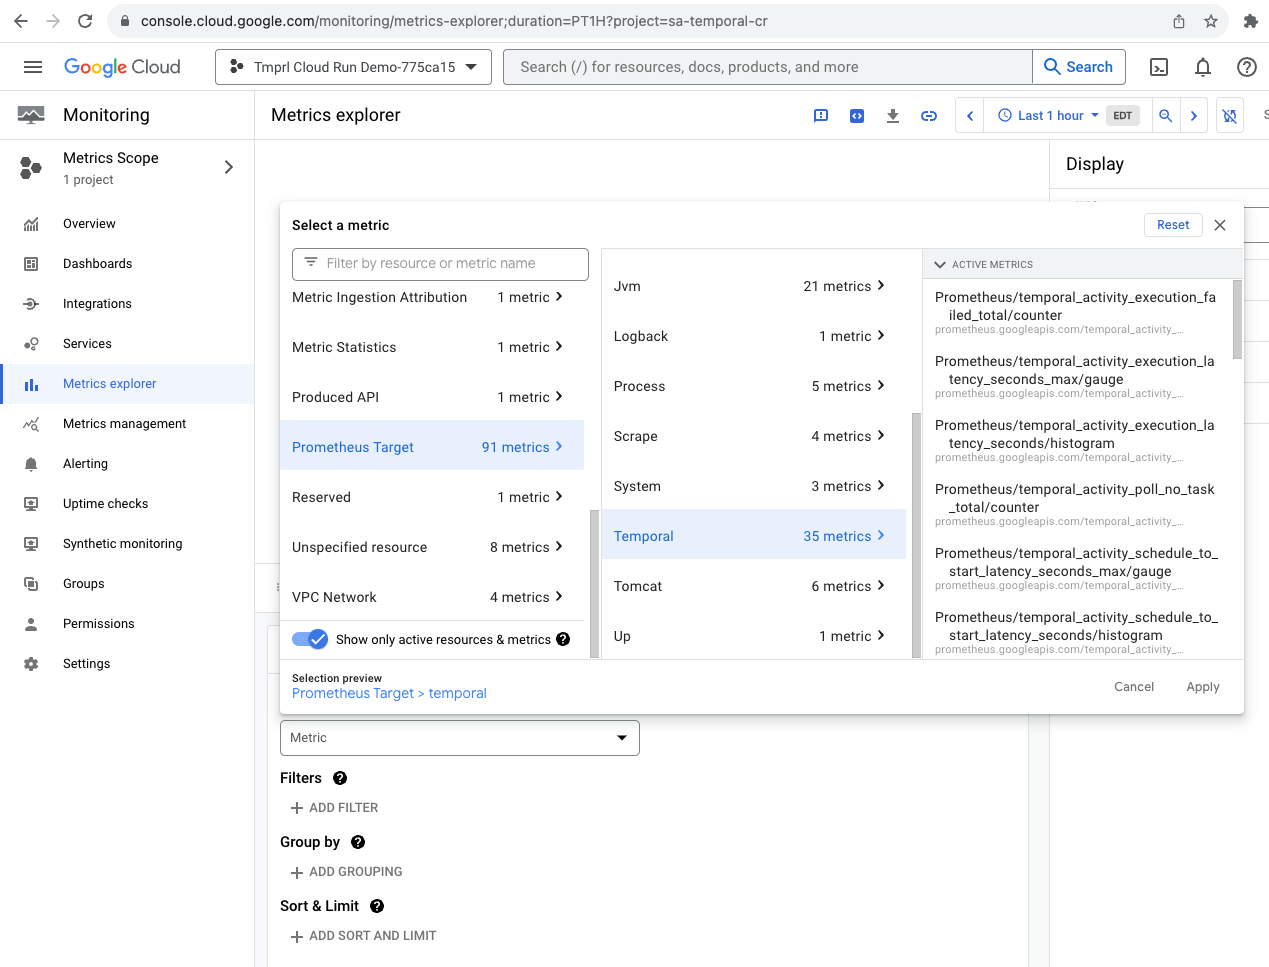Open Synthetic monitoring in the sidebar
1269x967 pixels.
point(127,544)
